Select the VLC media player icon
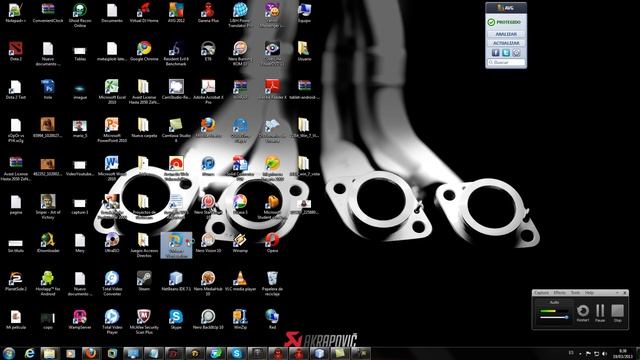Viewport: 640px width, 360px height. (x=240, y=282)
